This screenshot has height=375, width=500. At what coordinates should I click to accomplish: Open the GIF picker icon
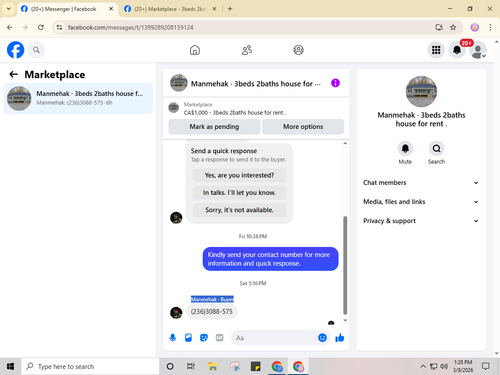219,338
